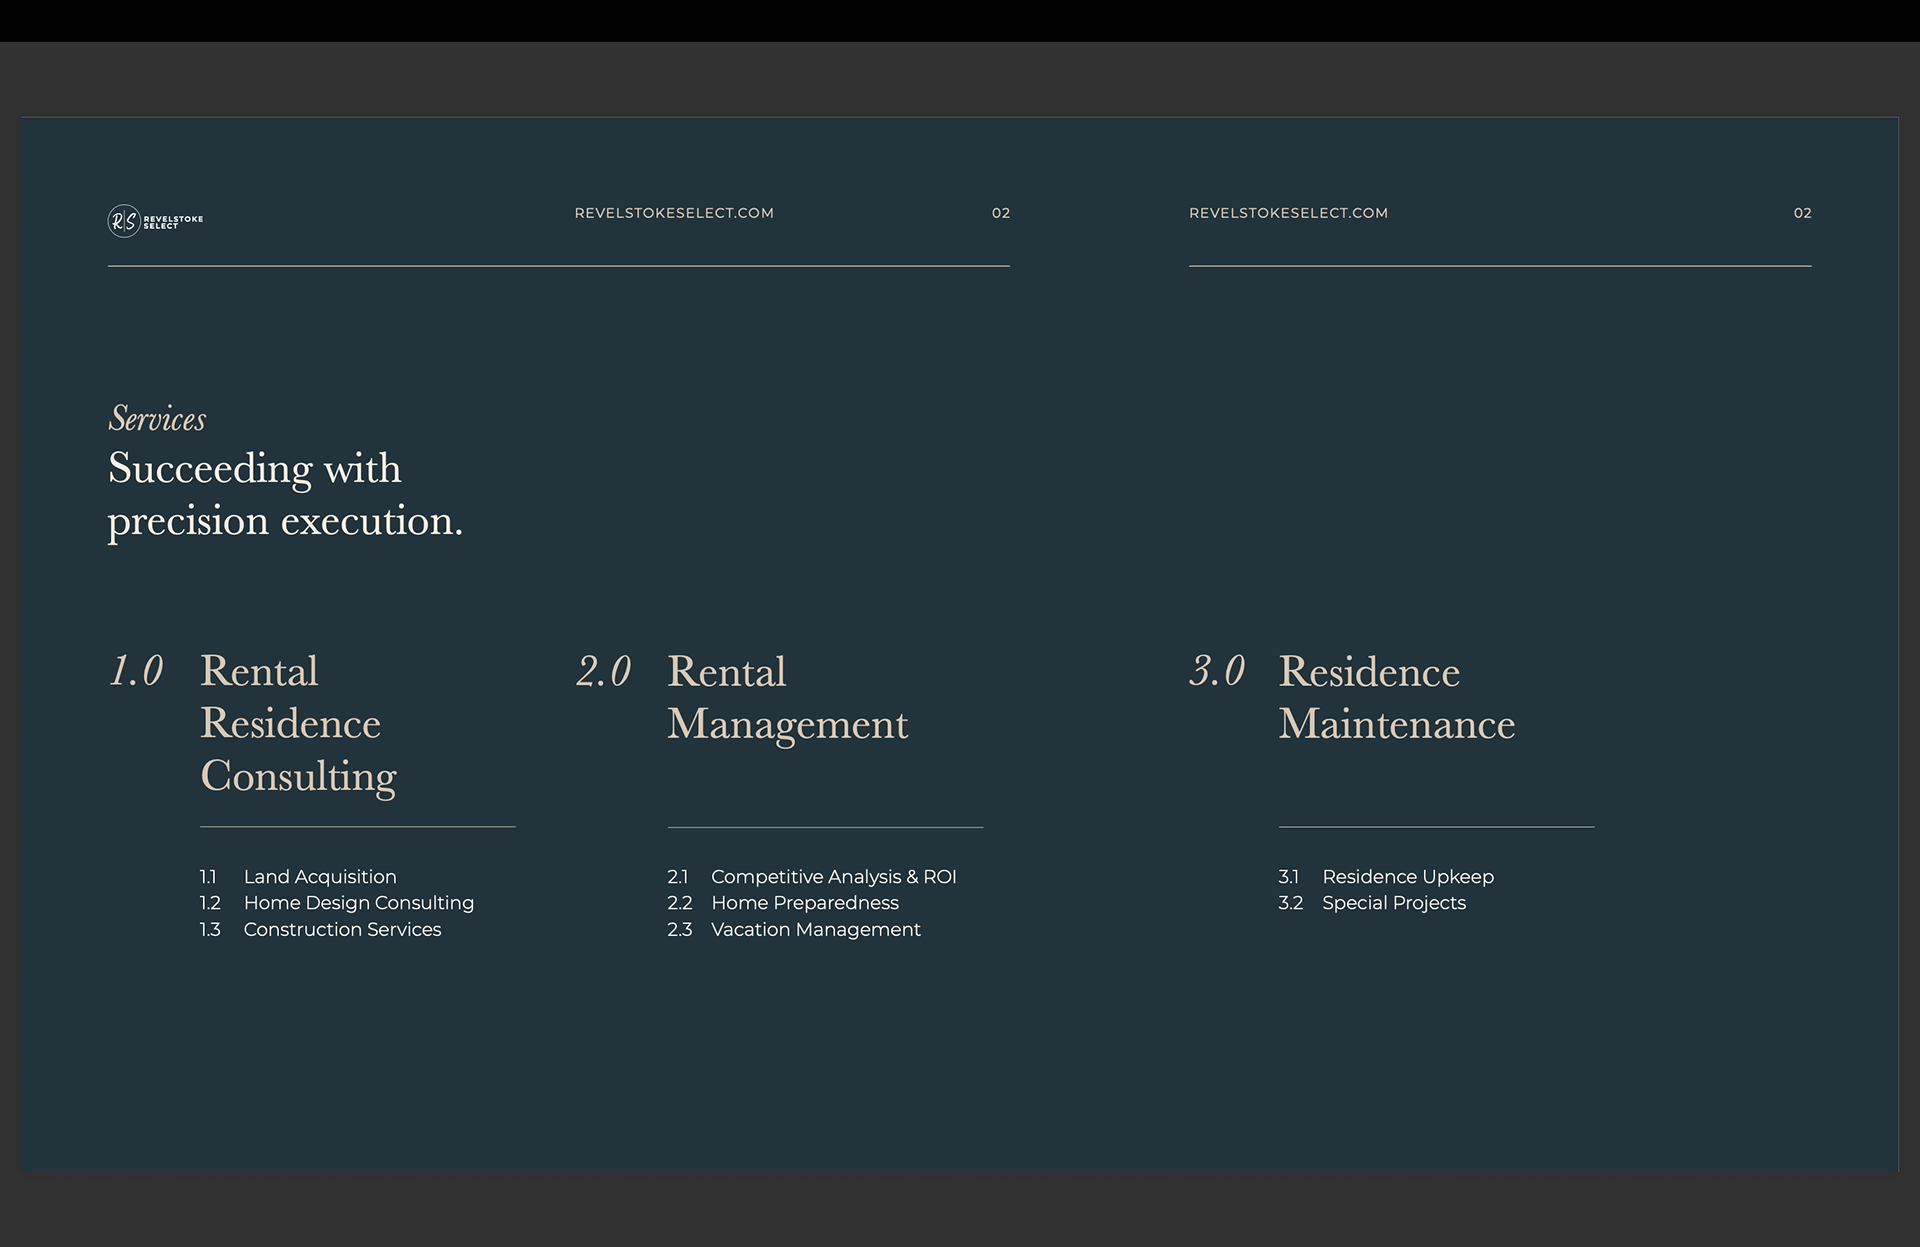Open Vacation Management item
This screenshot has height=1247, width=1920.
coord(815,930)
